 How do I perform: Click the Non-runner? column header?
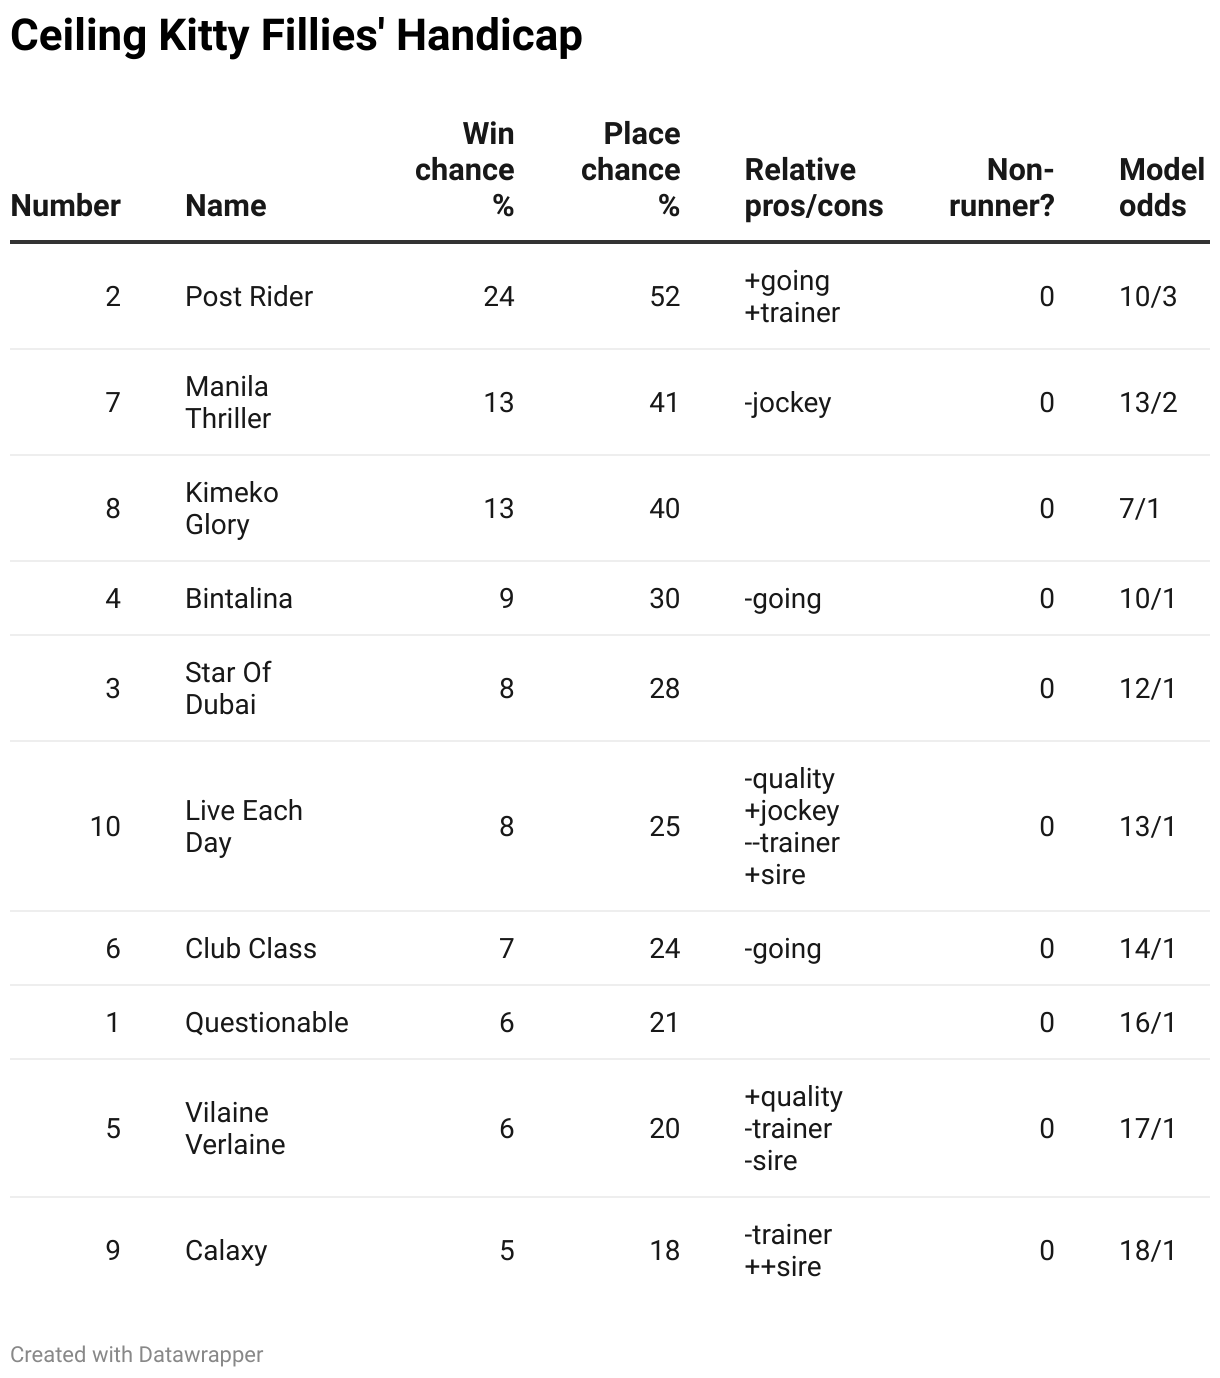tap(1002, 187)
